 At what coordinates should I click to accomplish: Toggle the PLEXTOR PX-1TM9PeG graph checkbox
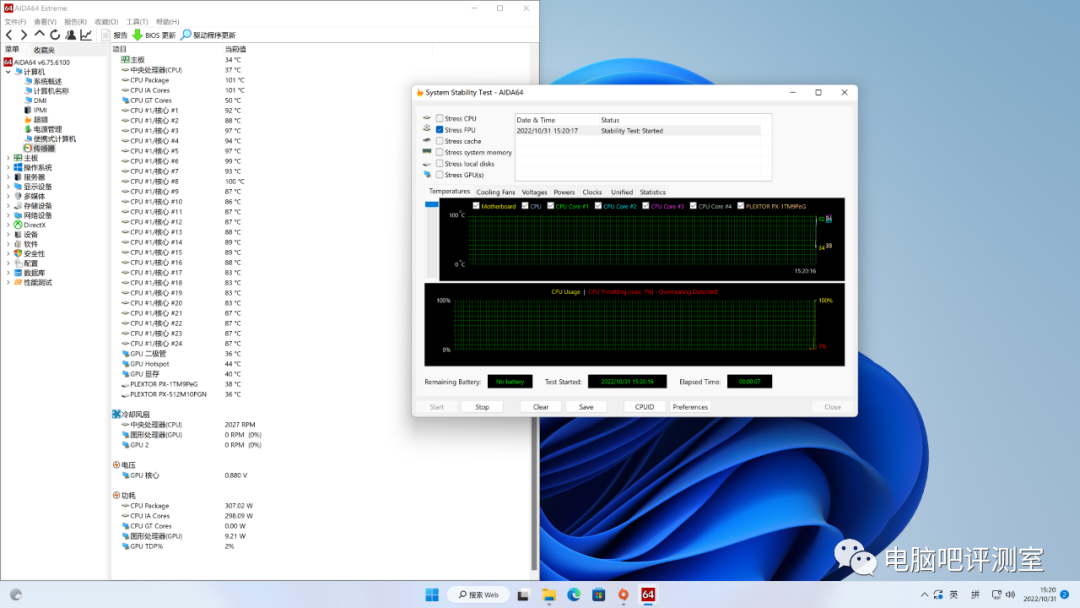pyautogui.click(x=740, y=206)
